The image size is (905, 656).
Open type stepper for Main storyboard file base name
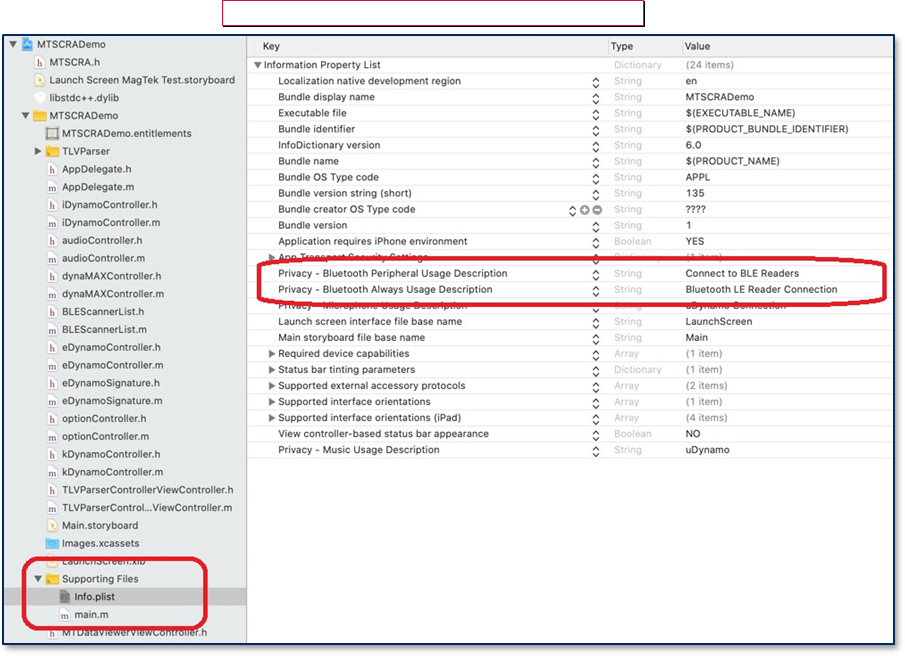596,339
